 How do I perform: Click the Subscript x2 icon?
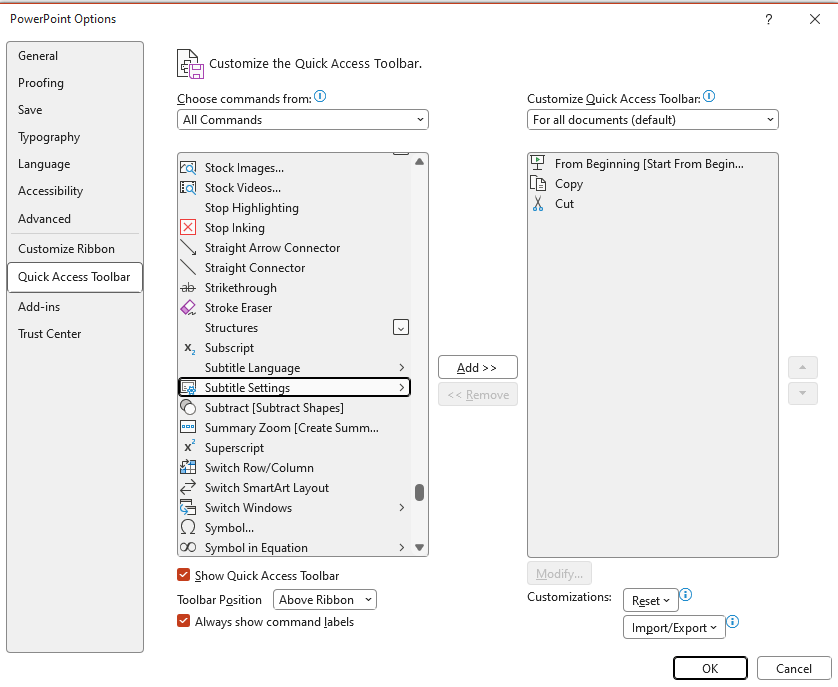(x=189, y=348)
